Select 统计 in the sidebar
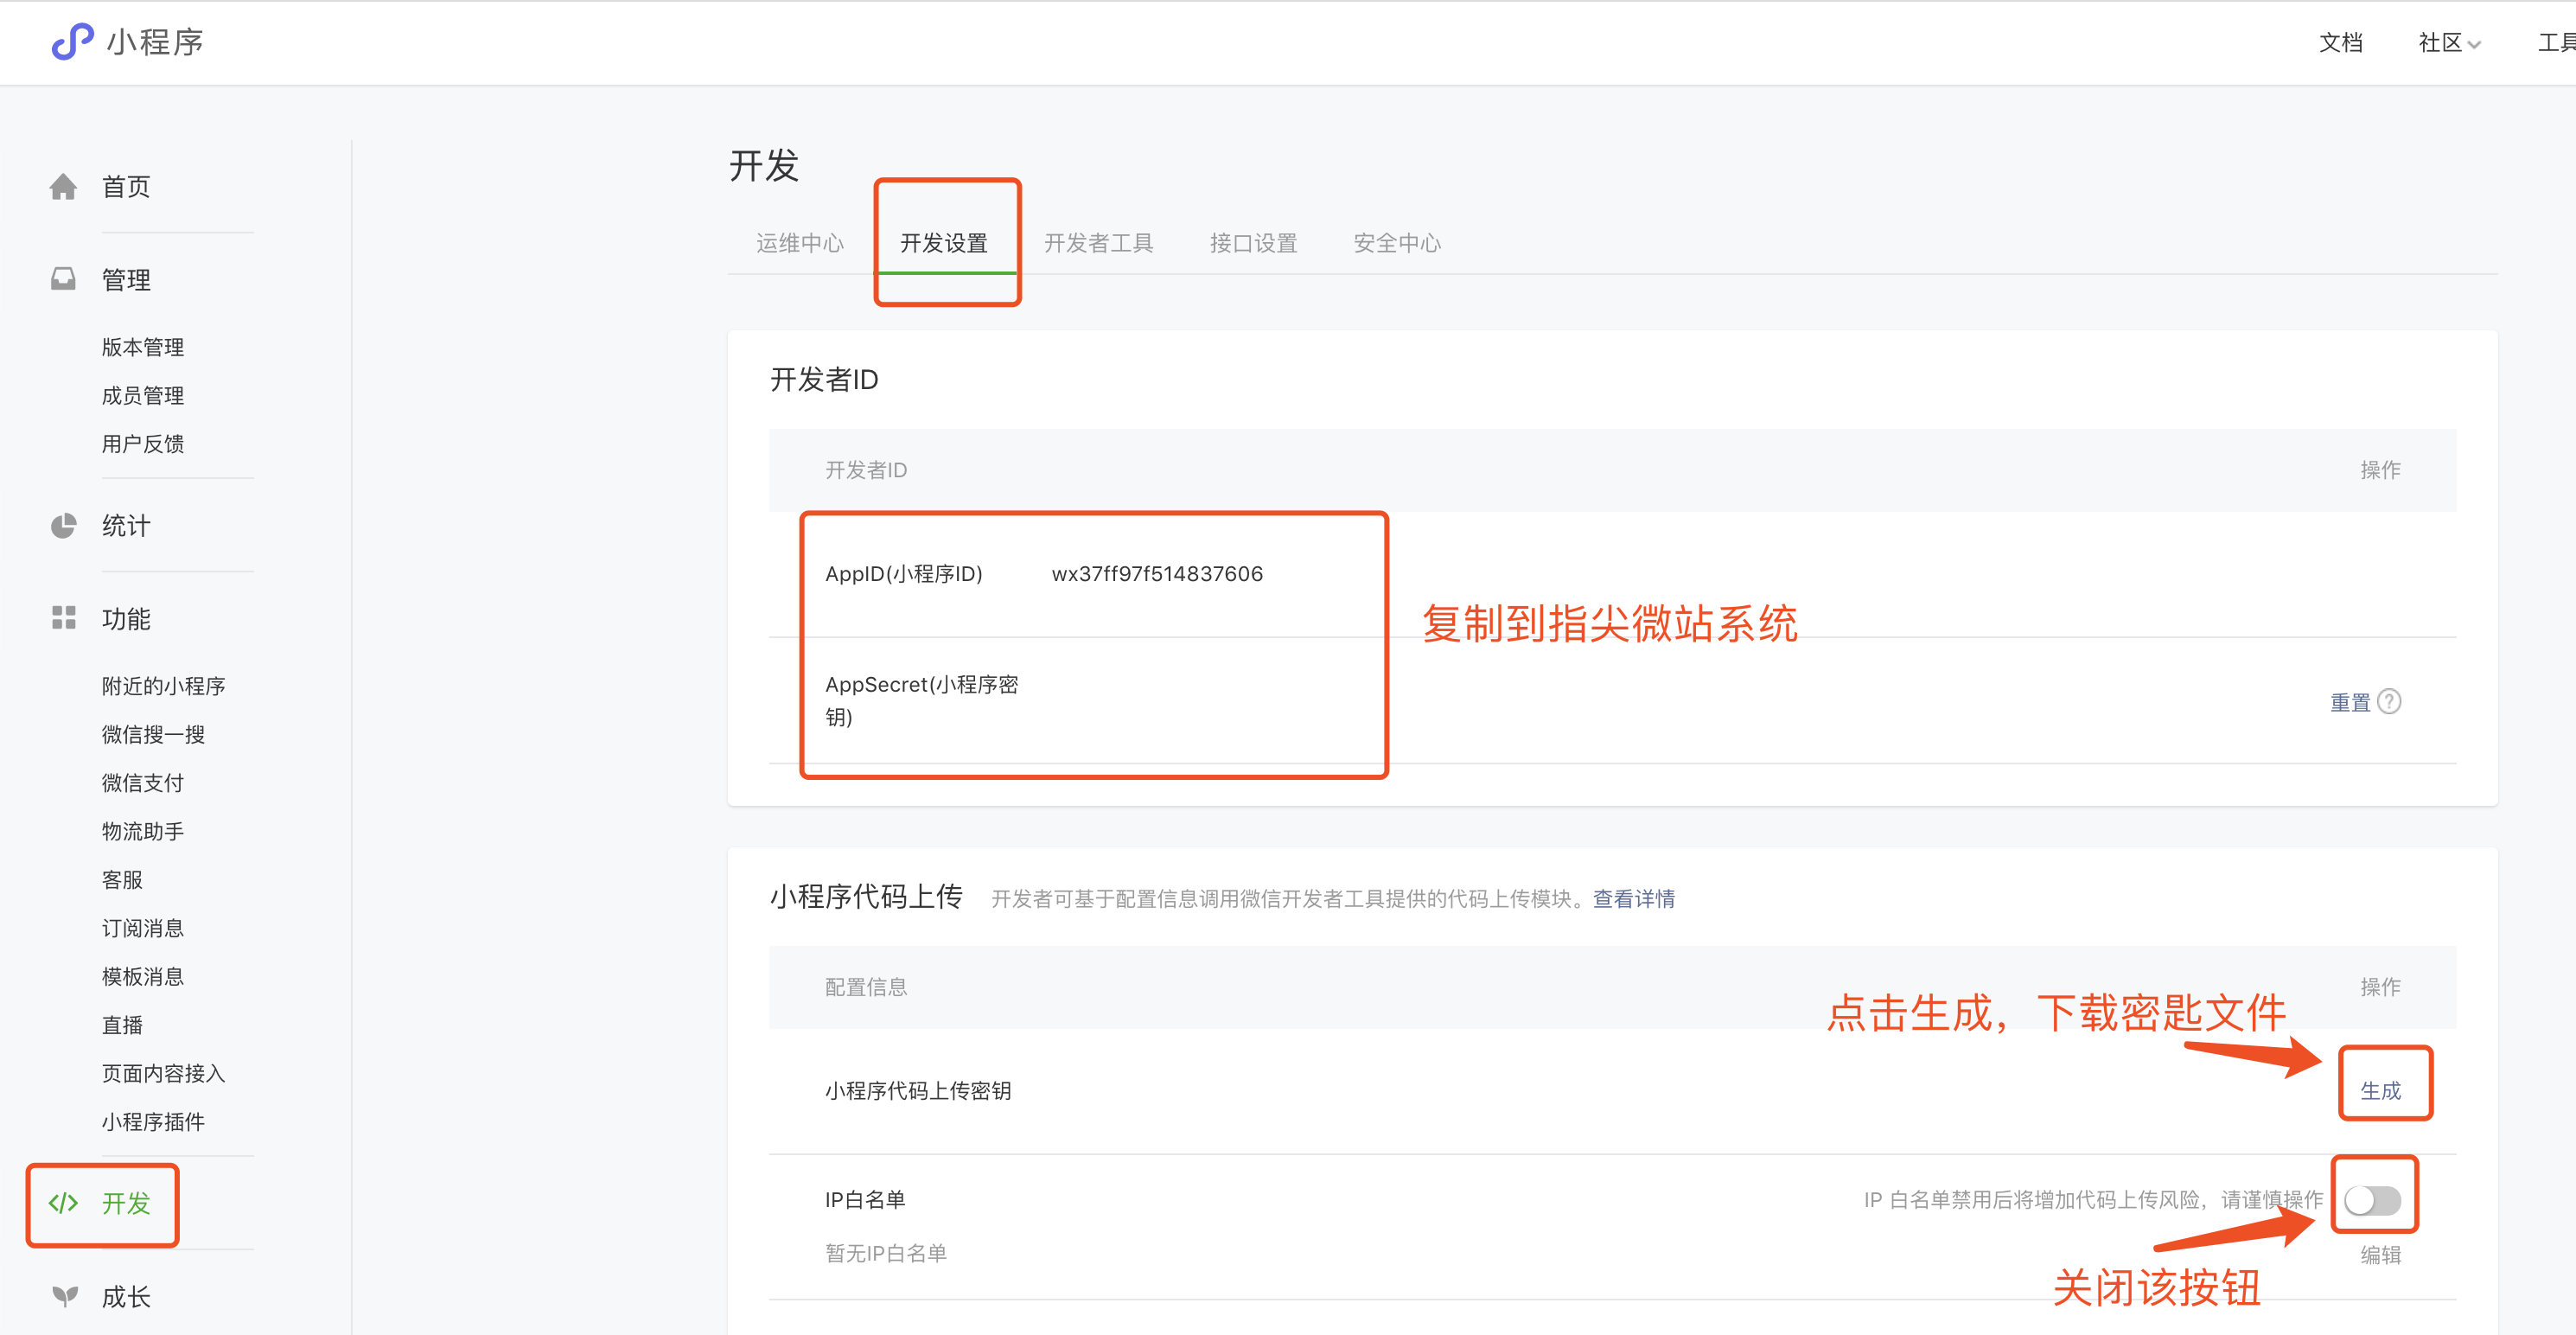The height and width of the screenshot is (1335, 2576). pyautogui.click(x=126, y=526)
